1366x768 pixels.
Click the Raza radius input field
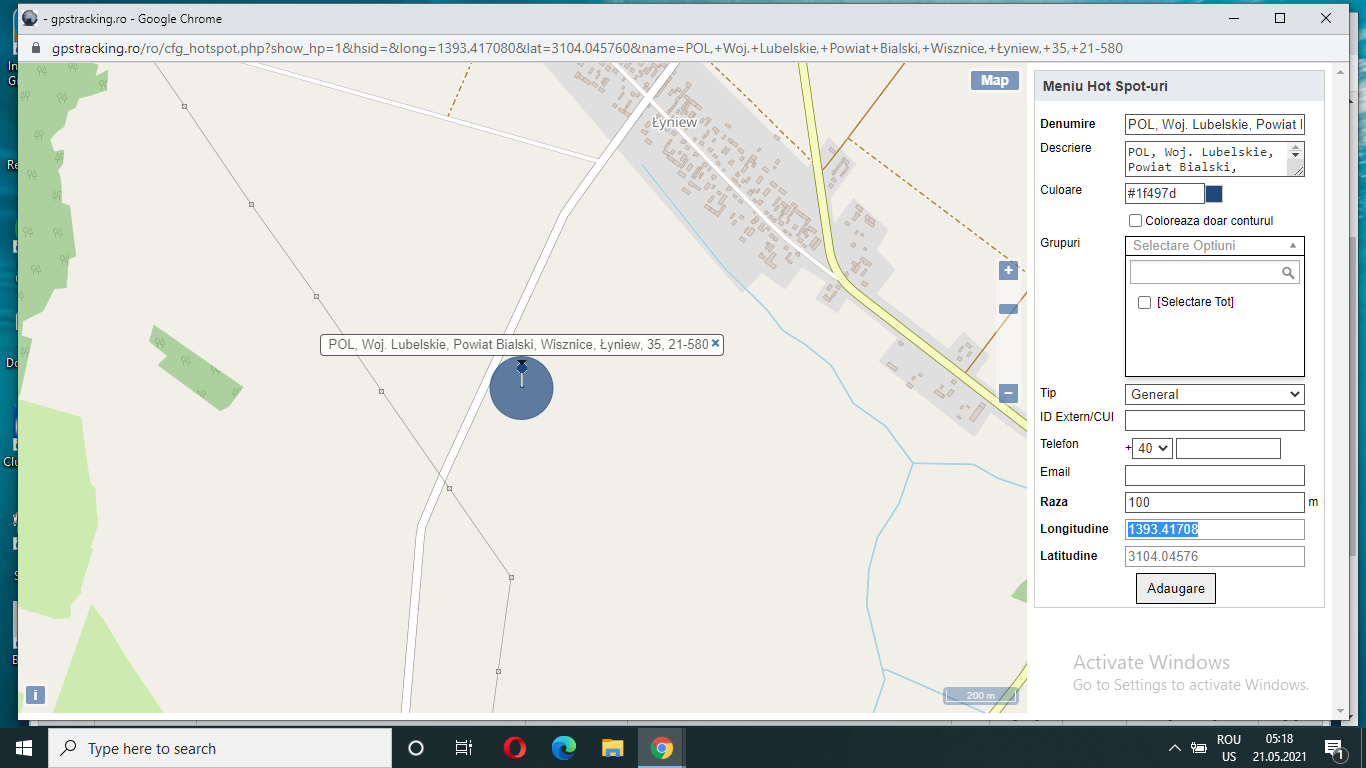point(1214,503)
